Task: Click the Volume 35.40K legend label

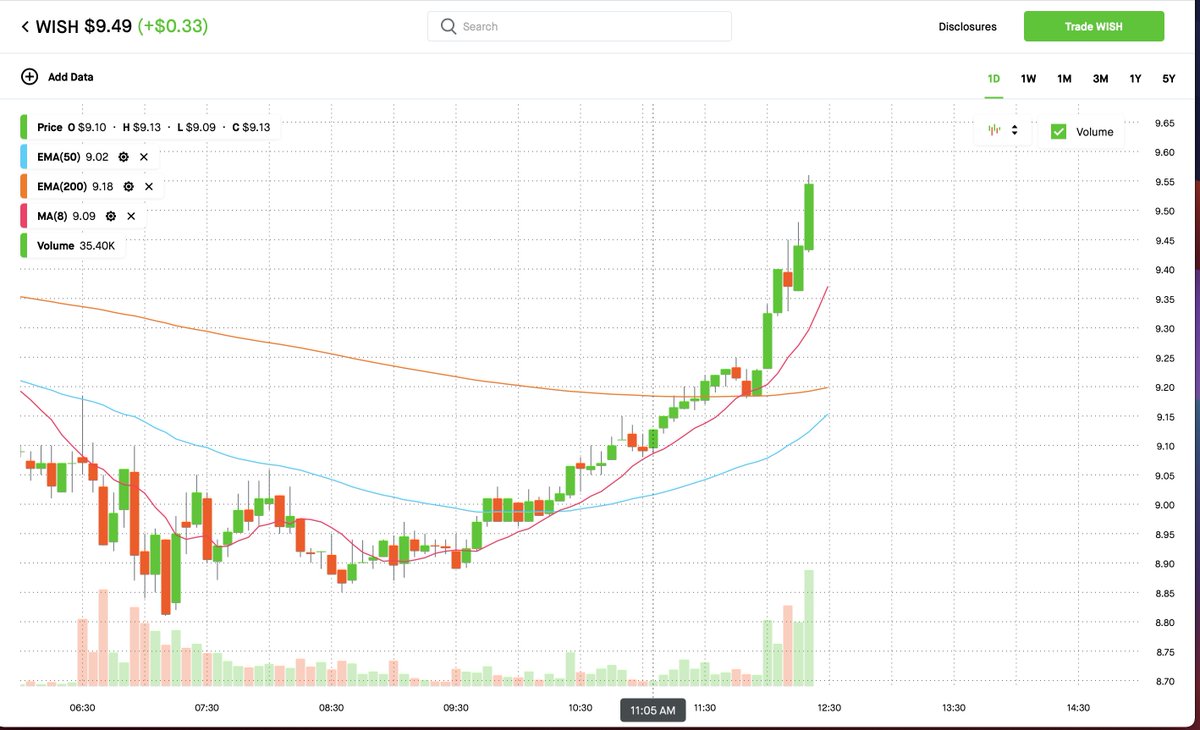Action: pos(76,245)
